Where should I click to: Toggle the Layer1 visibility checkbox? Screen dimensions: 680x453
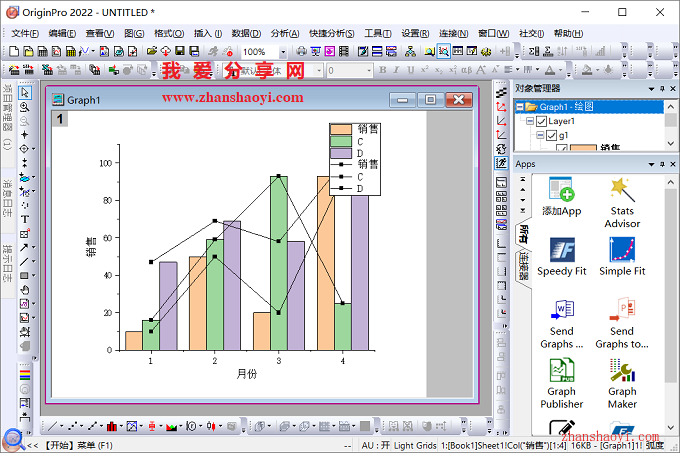point(541,121)
